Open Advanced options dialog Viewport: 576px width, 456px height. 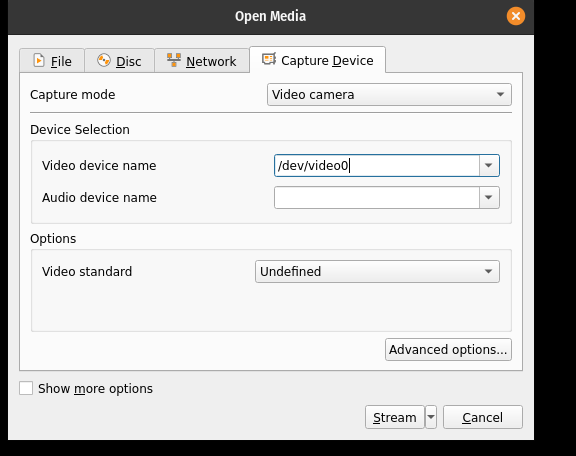[448, 349]
